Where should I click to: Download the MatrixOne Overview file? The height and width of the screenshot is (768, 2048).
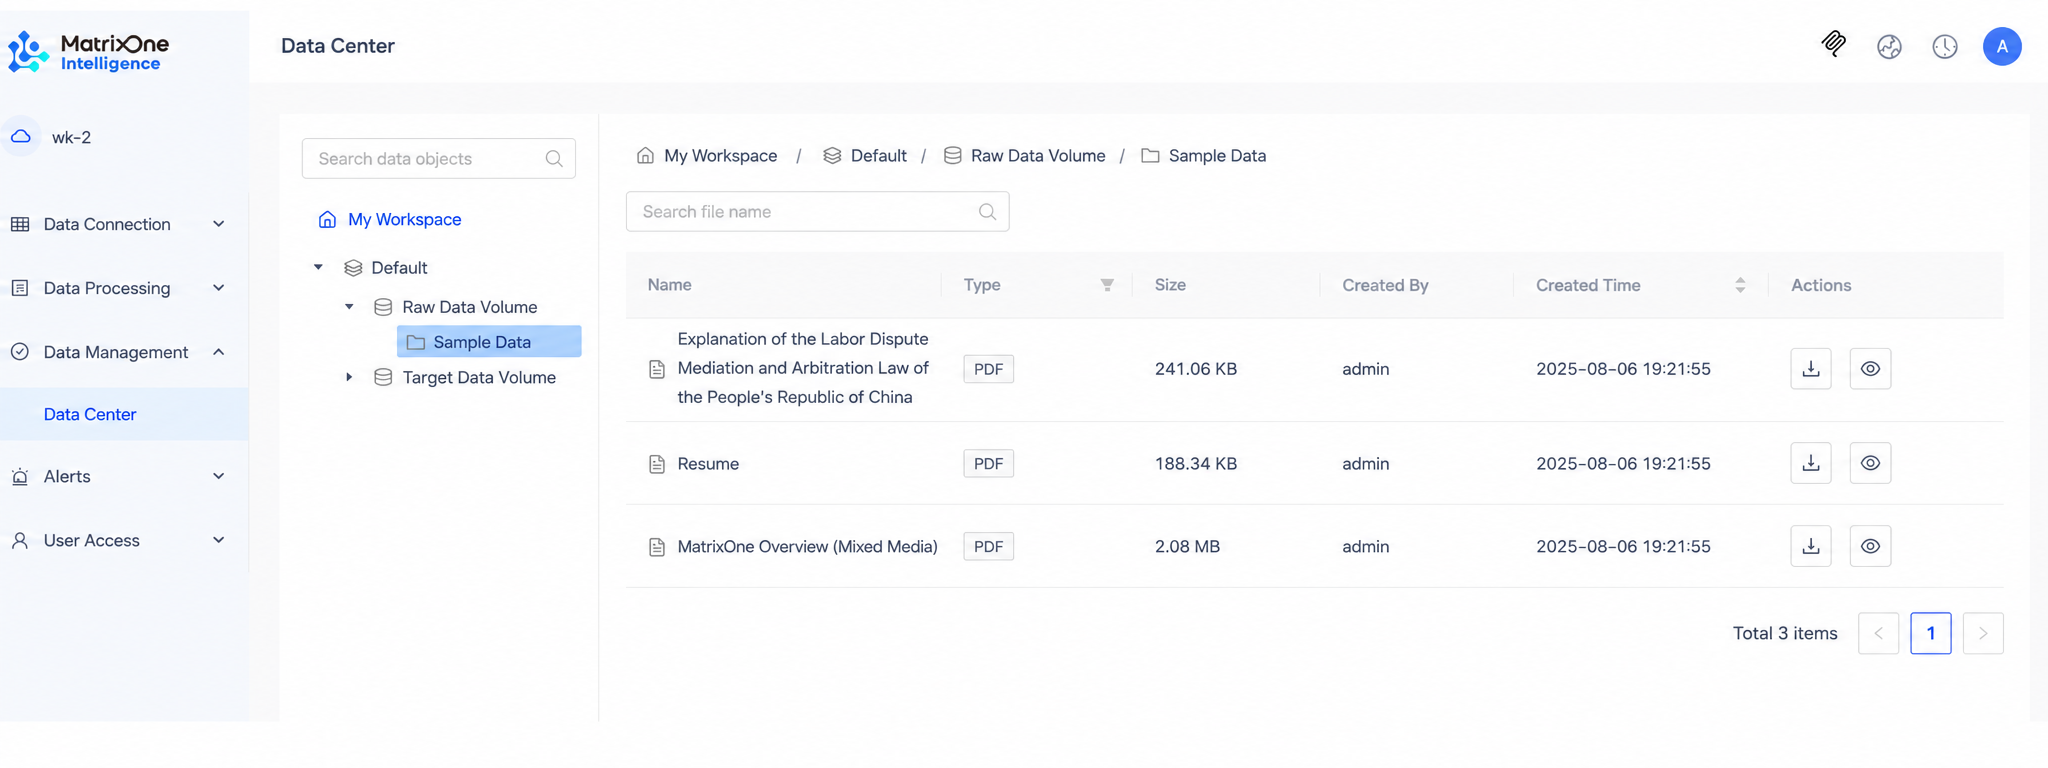pos(1810,546)
